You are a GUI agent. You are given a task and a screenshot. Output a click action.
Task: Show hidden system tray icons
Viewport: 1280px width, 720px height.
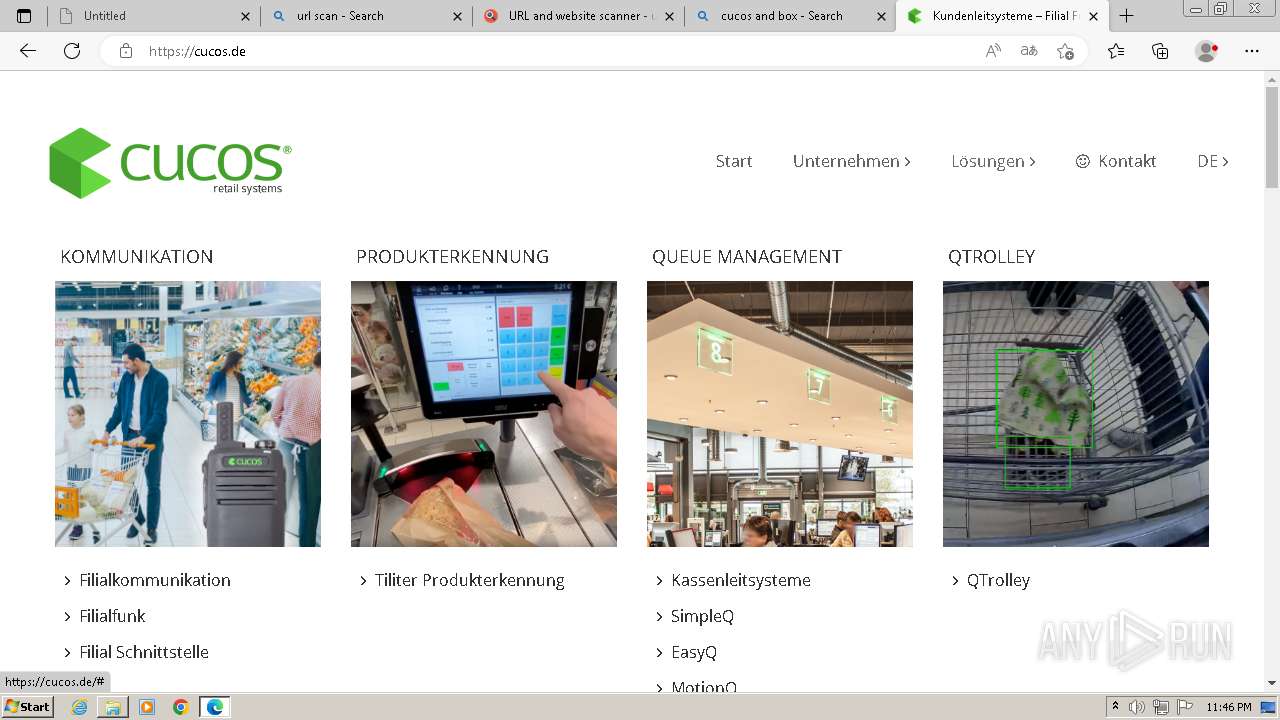(1116, 707)
